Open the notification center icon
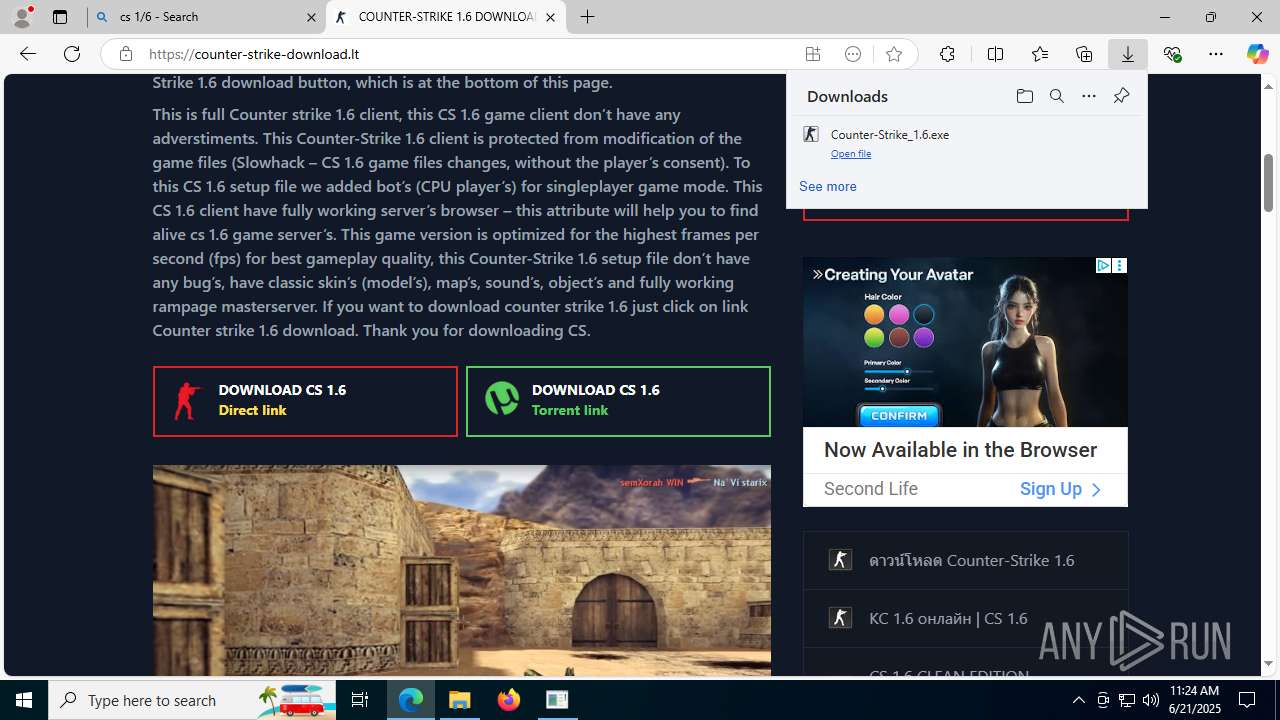This screenshot has height=720, width=1280. 1247,700
